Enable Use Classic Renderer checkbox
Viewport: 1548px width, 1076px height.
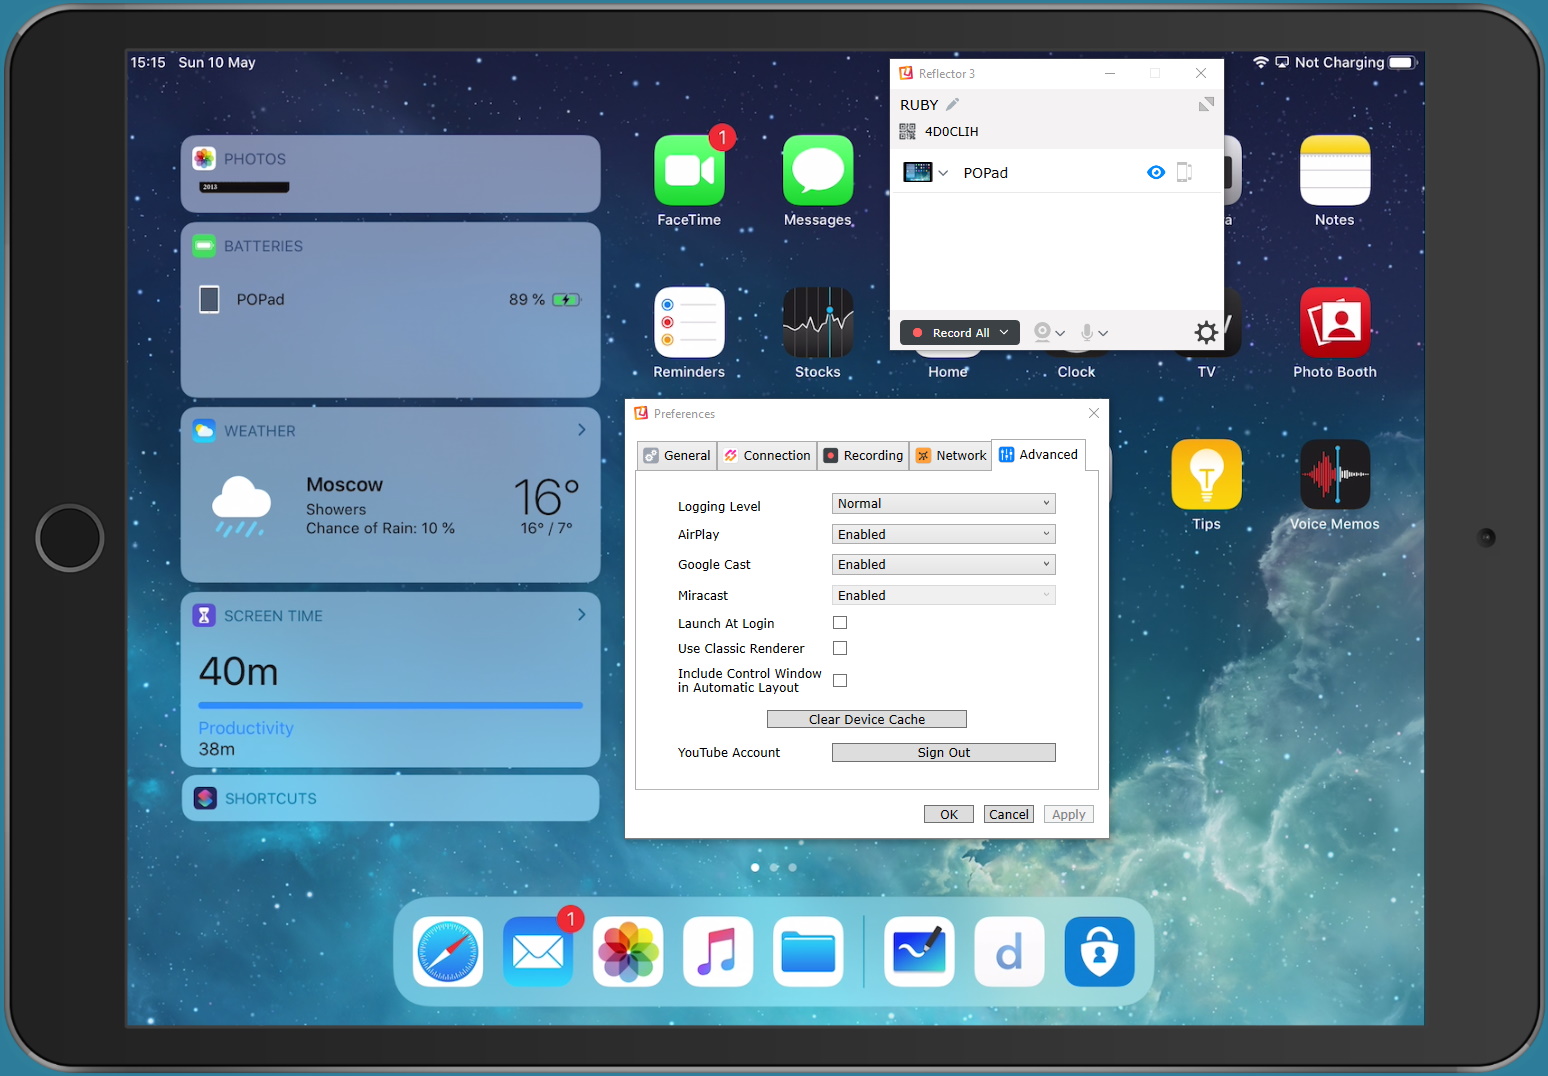pyautogui.click(x=840, y=648)
